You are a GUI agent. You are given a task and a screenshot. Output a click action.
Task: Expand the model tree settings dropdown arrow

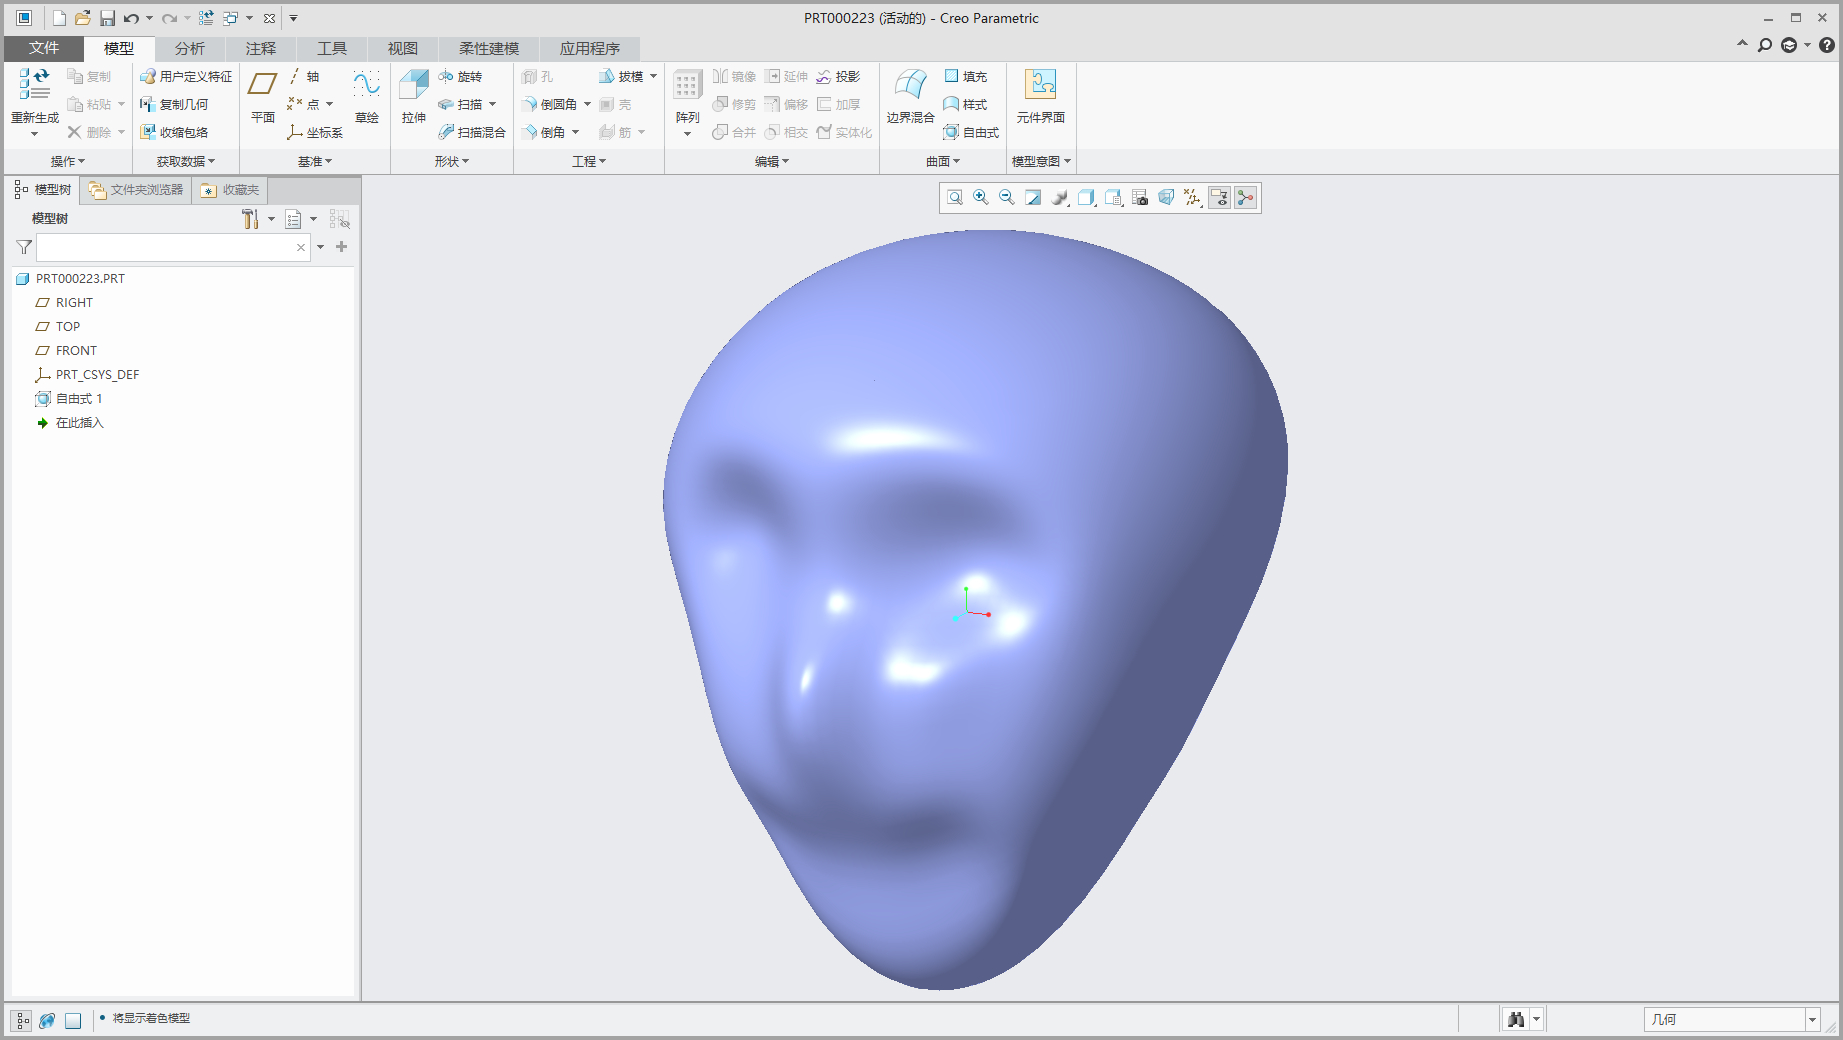click(271, 219)
